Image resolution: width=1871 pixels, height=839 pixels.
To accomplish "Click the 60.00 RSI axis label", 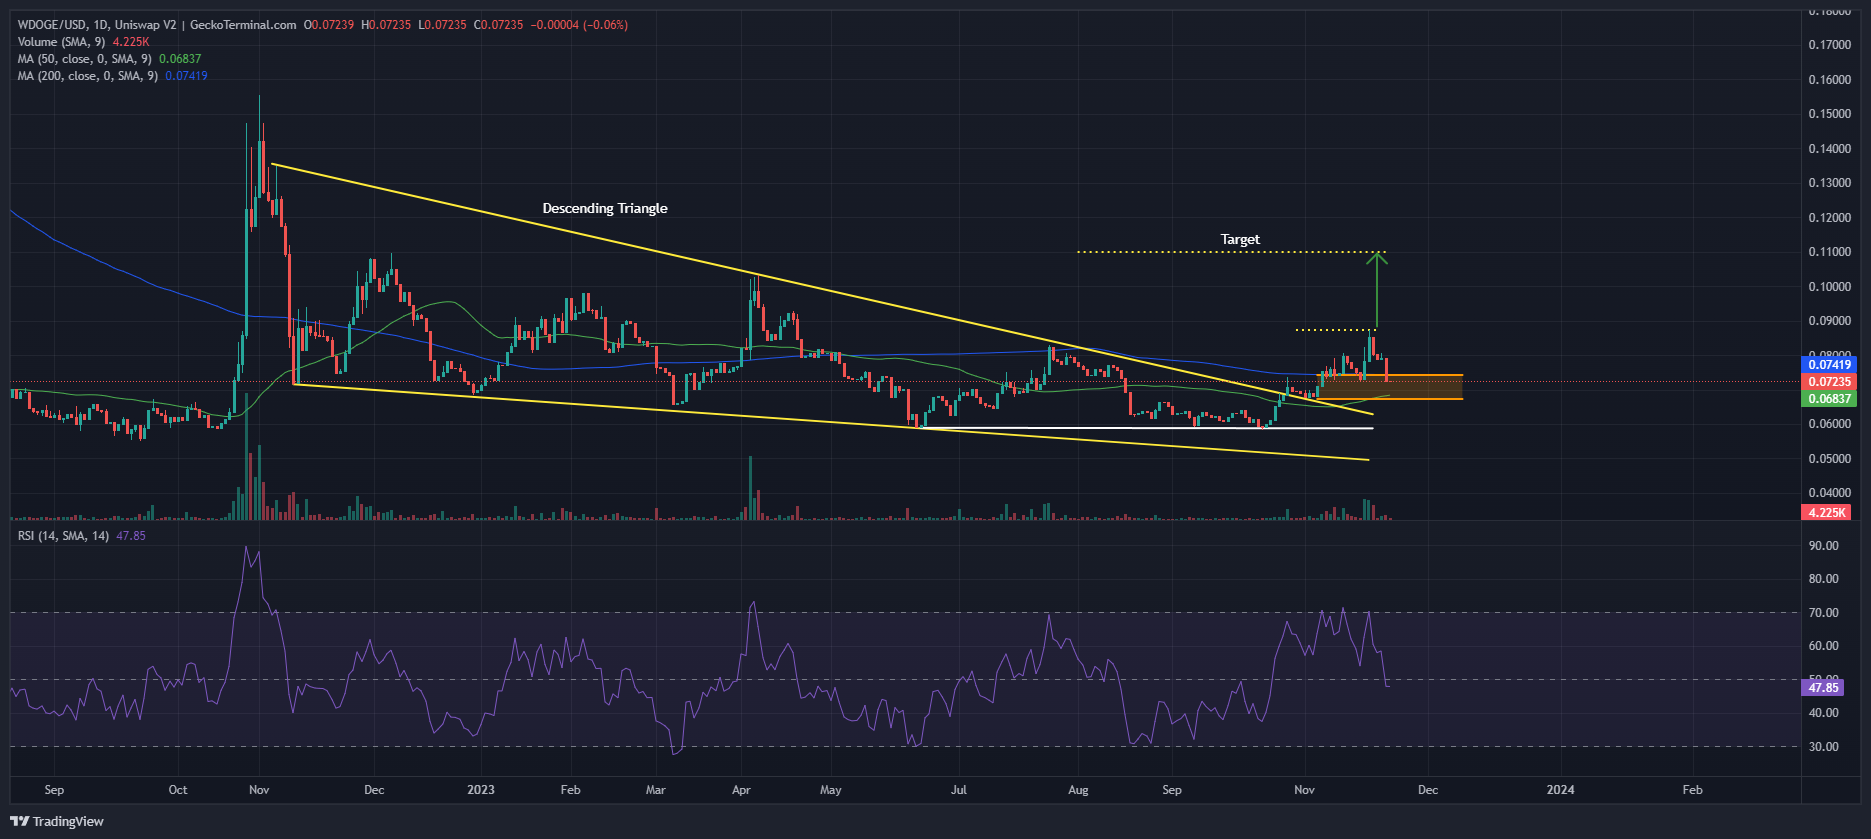I will coord(1824,646).
